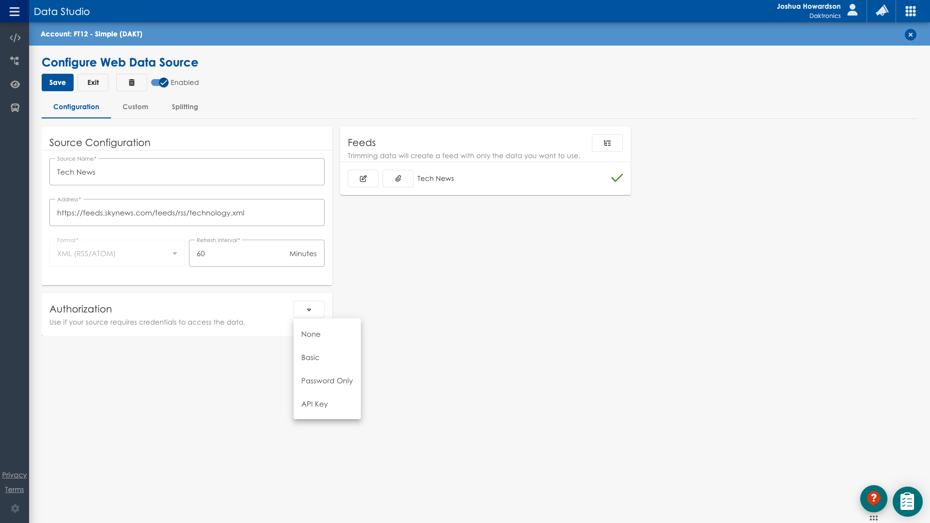Select API Key authorization option

coord(315,404)
